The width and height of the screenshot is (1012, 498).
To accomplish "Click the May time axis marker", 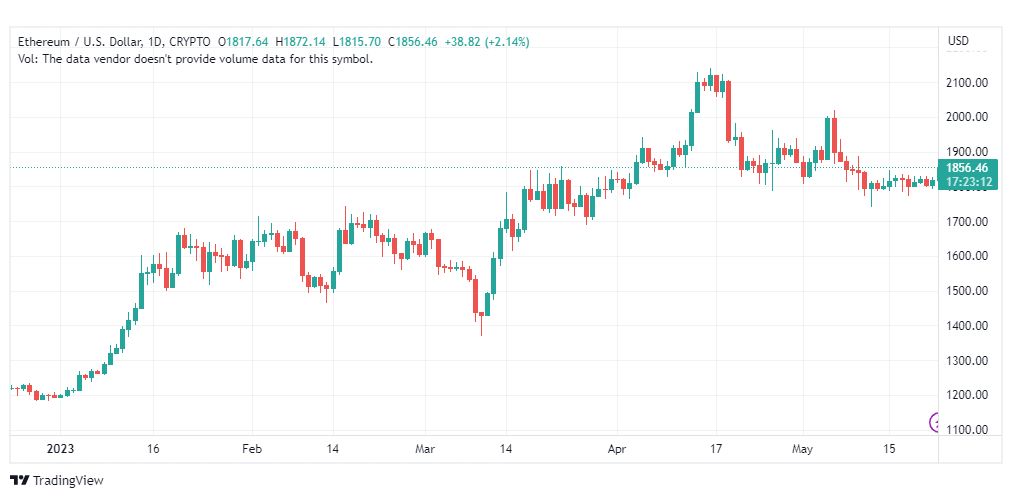I will pos(803,449).
